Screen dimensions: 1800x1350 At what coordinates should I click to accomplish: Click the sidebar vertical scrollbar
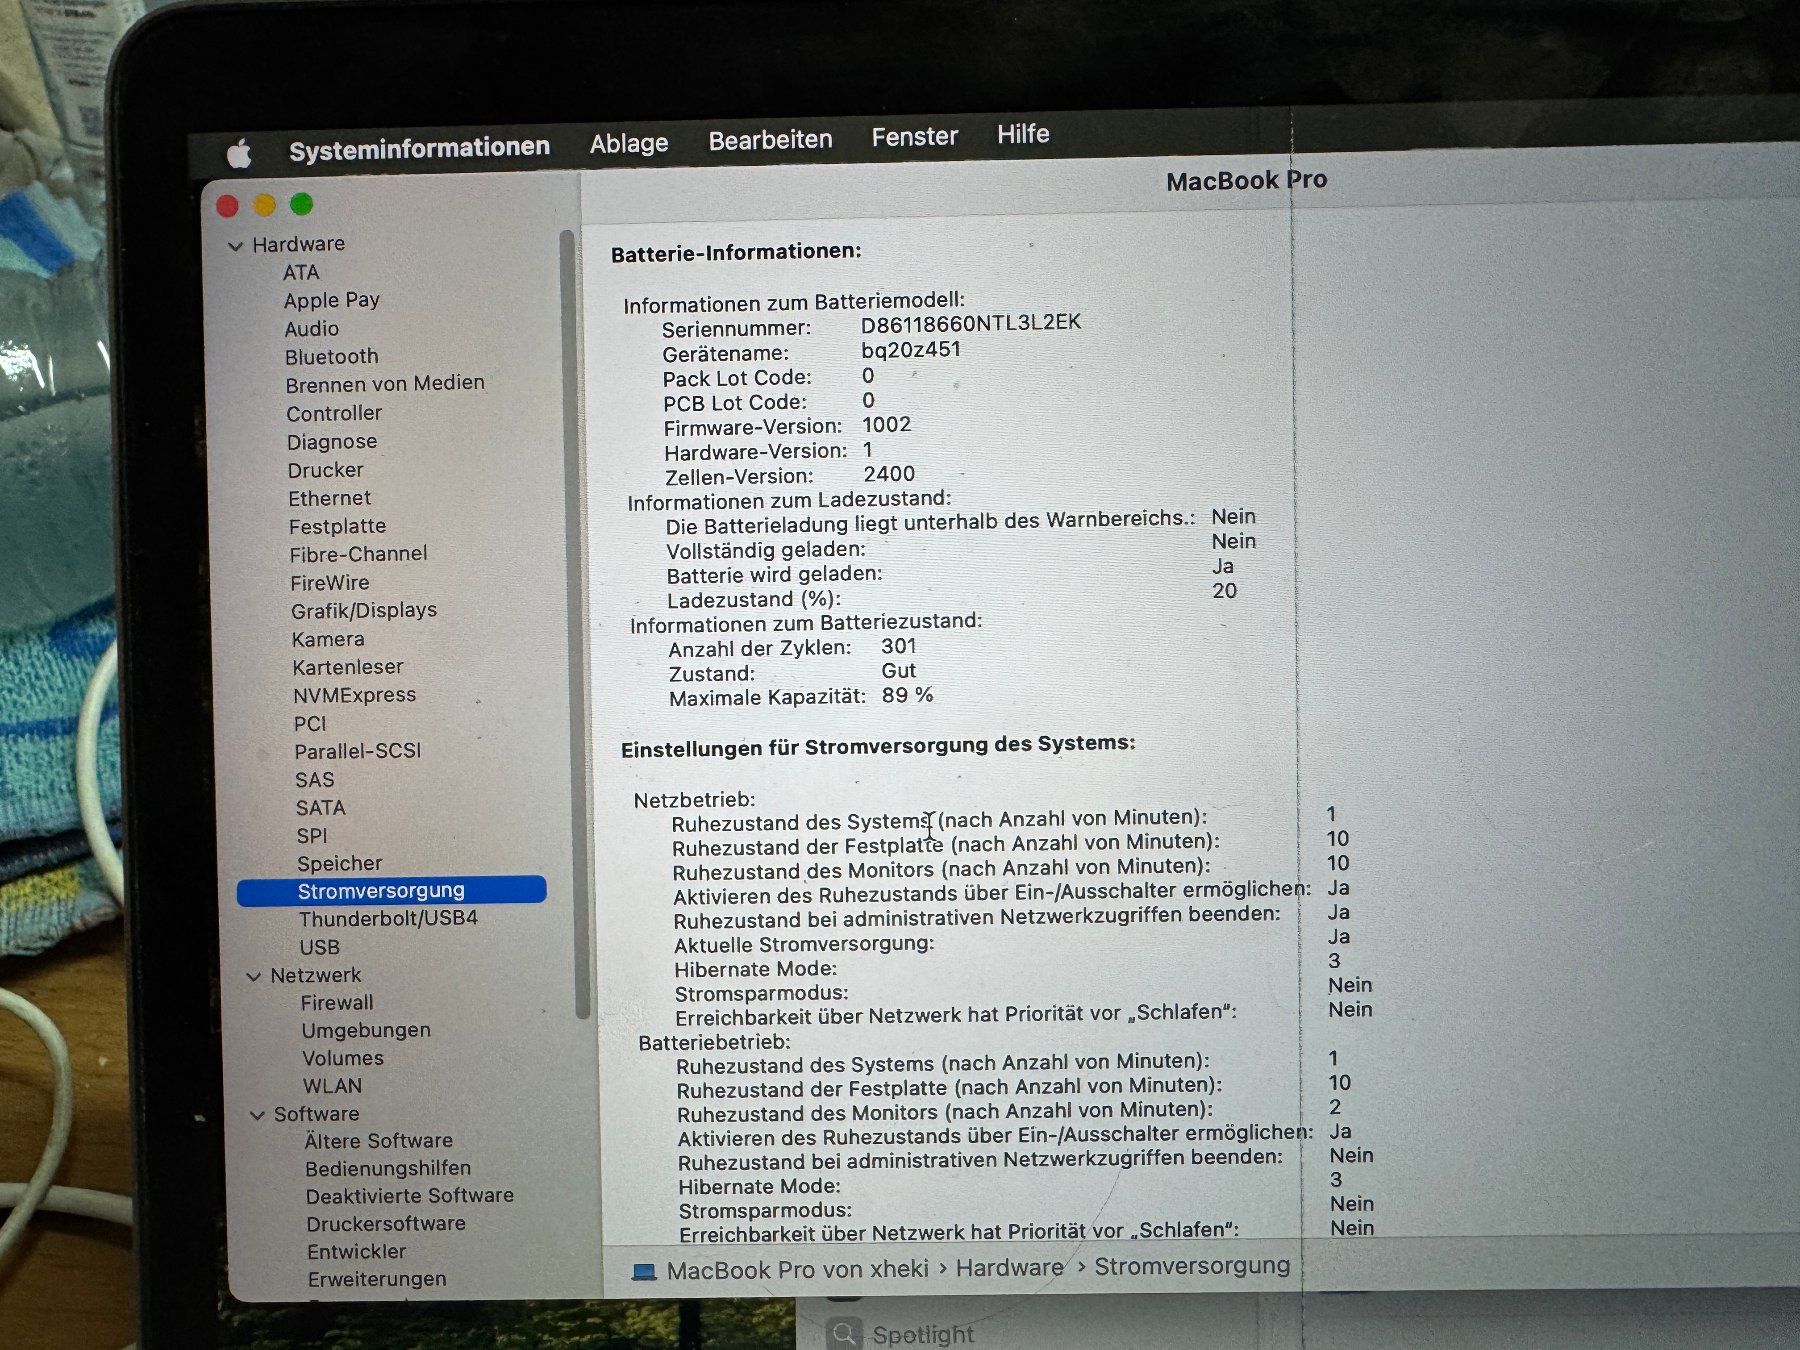(573, 625)
